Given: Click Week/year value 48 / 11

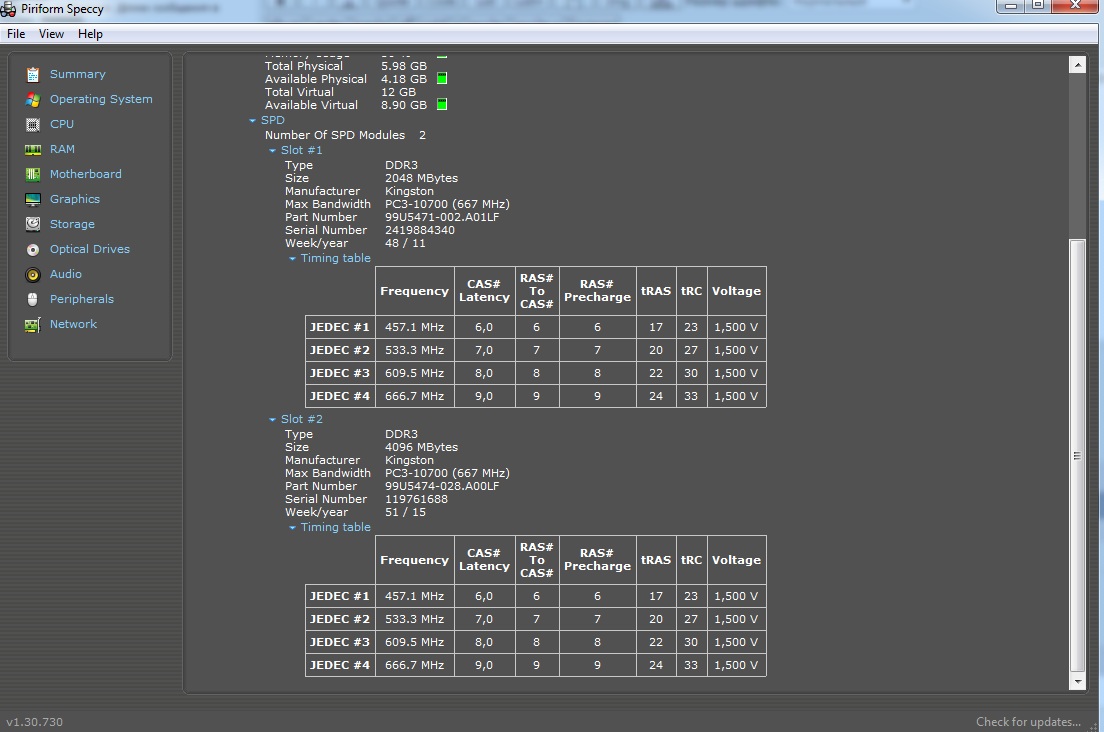Looking at the screenshot, I should 405,243.
